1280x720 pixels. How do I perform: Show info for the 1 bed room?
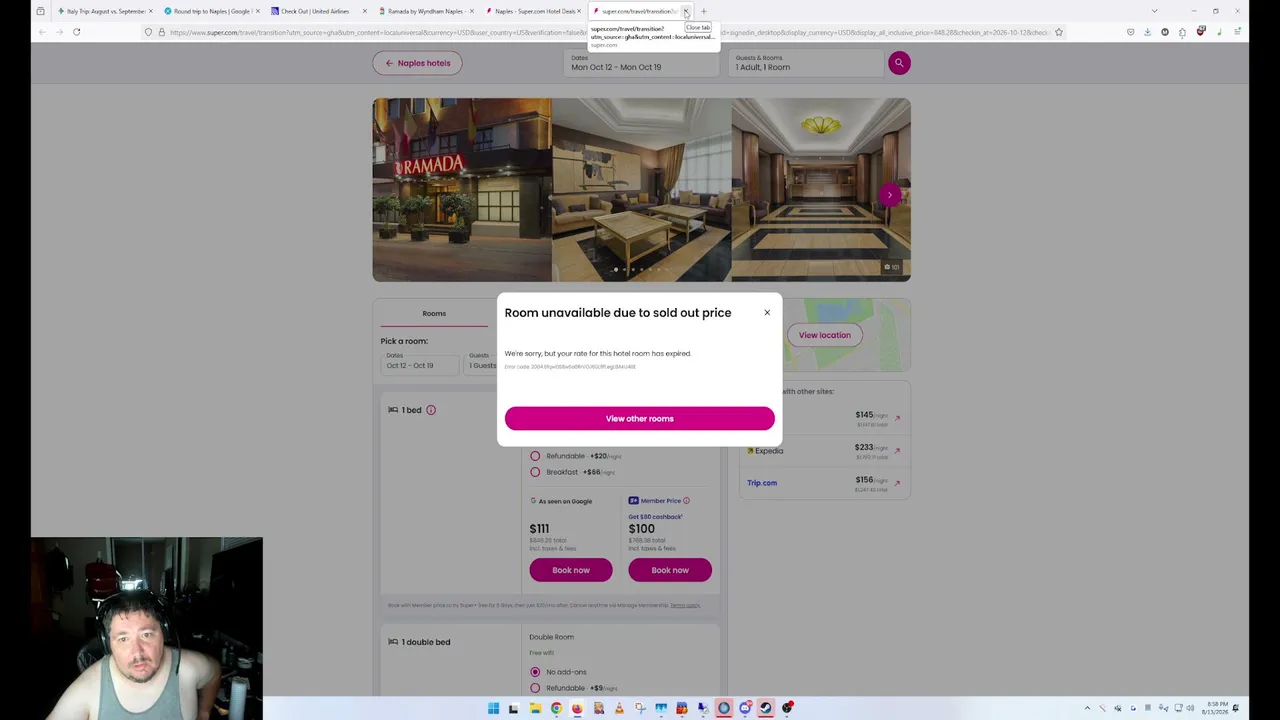click(431, 410)
